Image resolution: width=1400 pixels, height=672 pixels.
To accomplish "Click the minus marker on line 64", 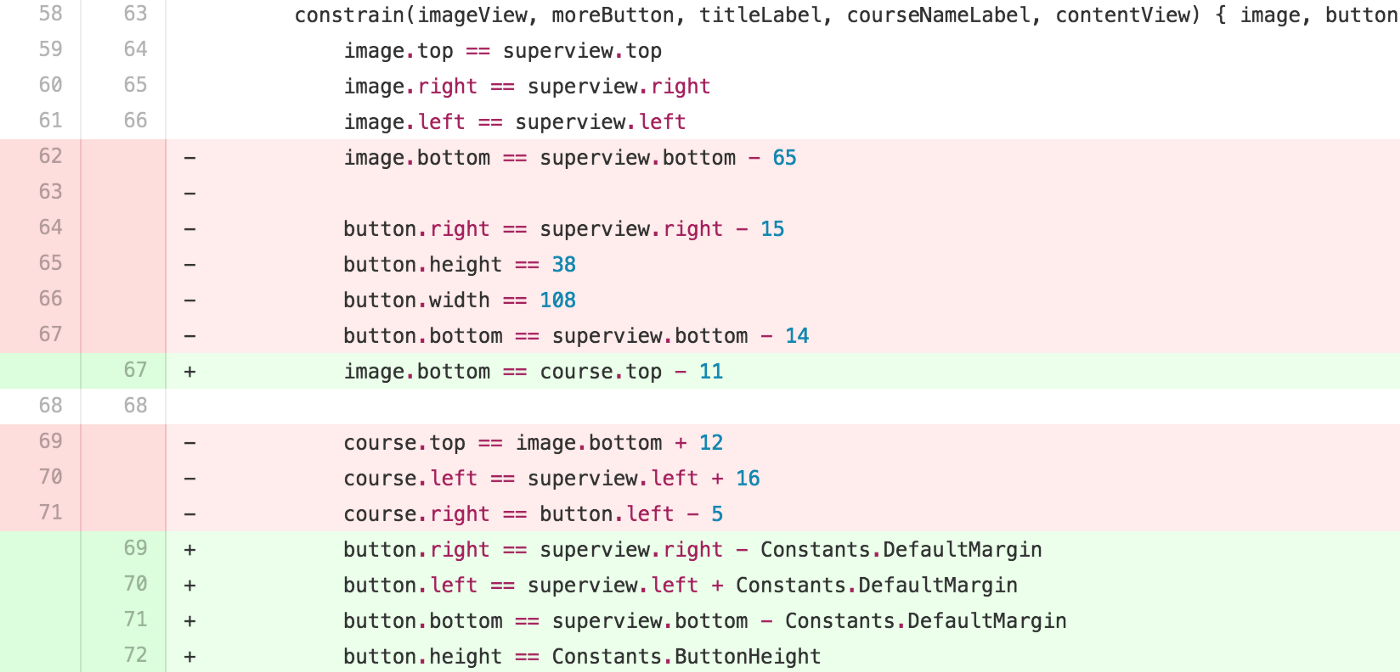I will tap(190, 228).
